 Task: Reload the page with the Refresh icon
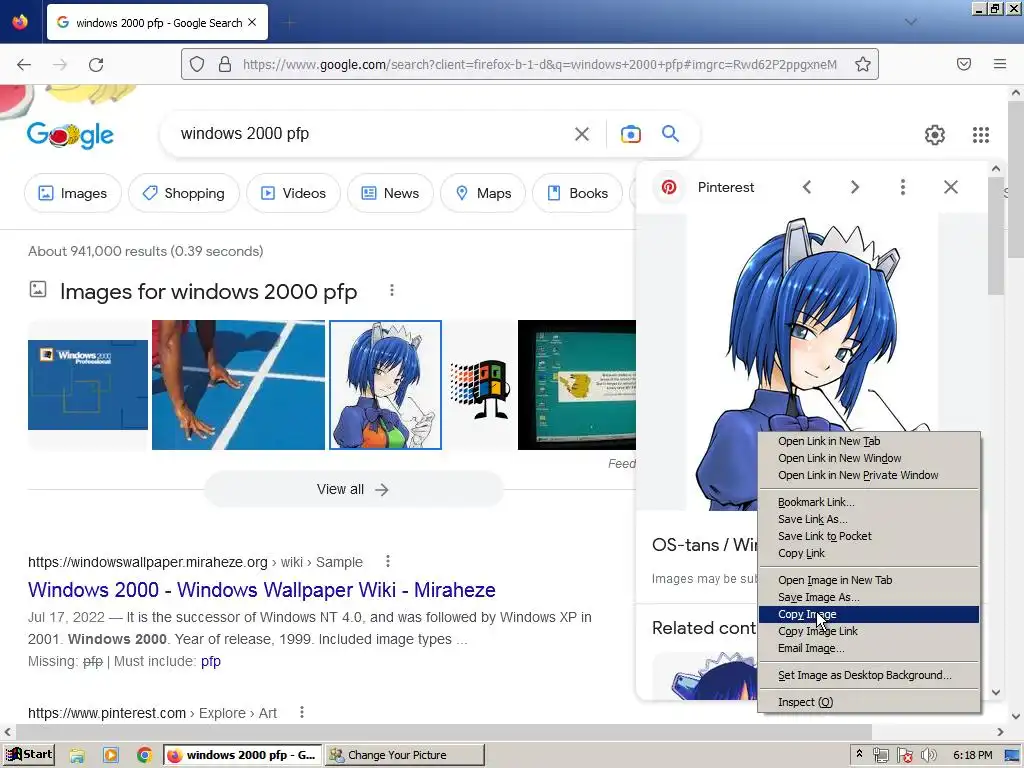tap(96, 64)
